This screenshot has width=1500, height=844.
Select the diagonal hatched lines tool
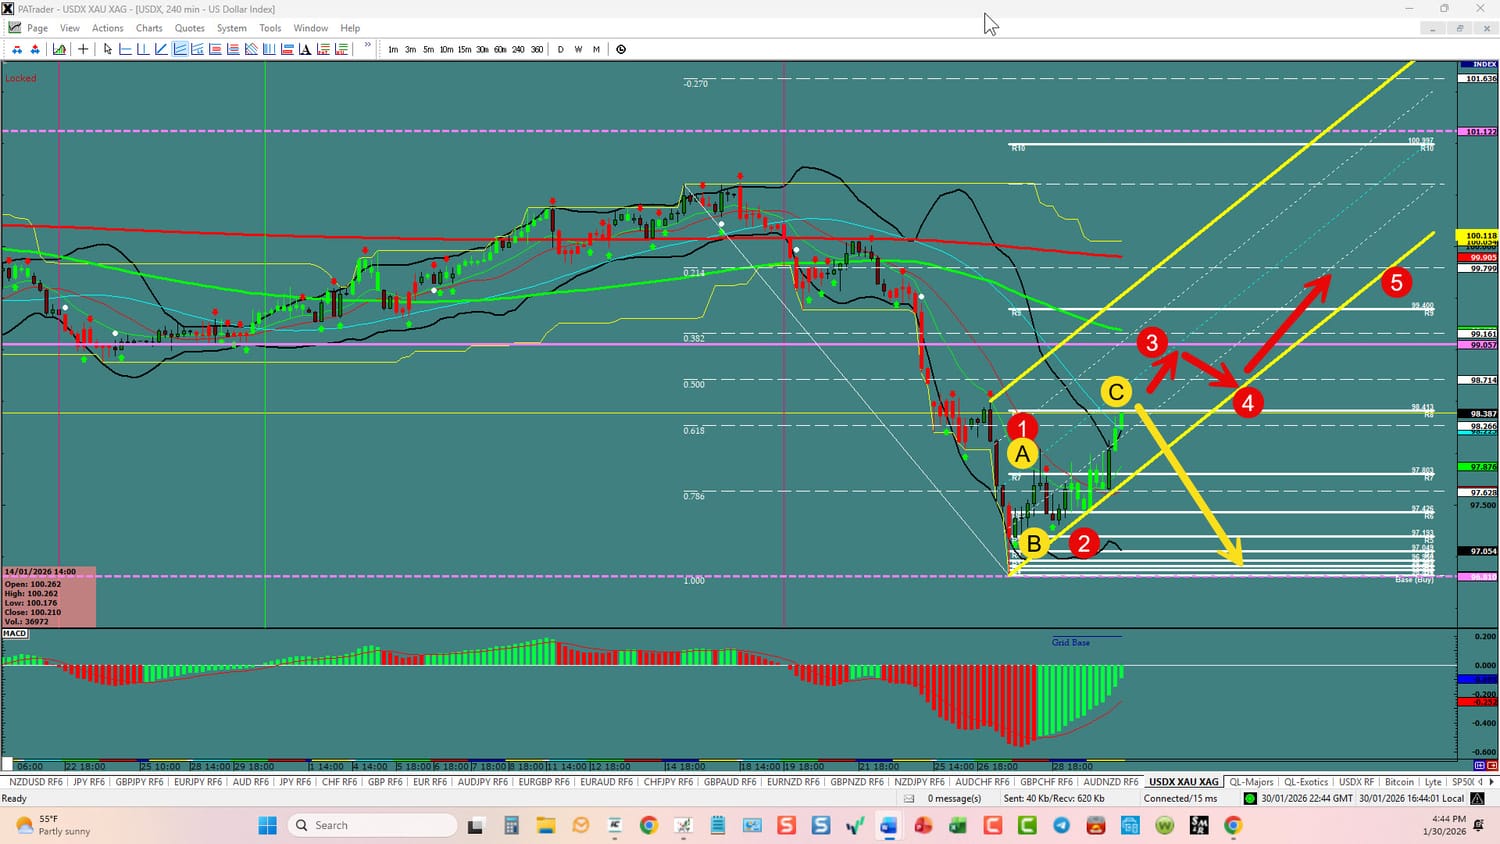tap(252, 49)
